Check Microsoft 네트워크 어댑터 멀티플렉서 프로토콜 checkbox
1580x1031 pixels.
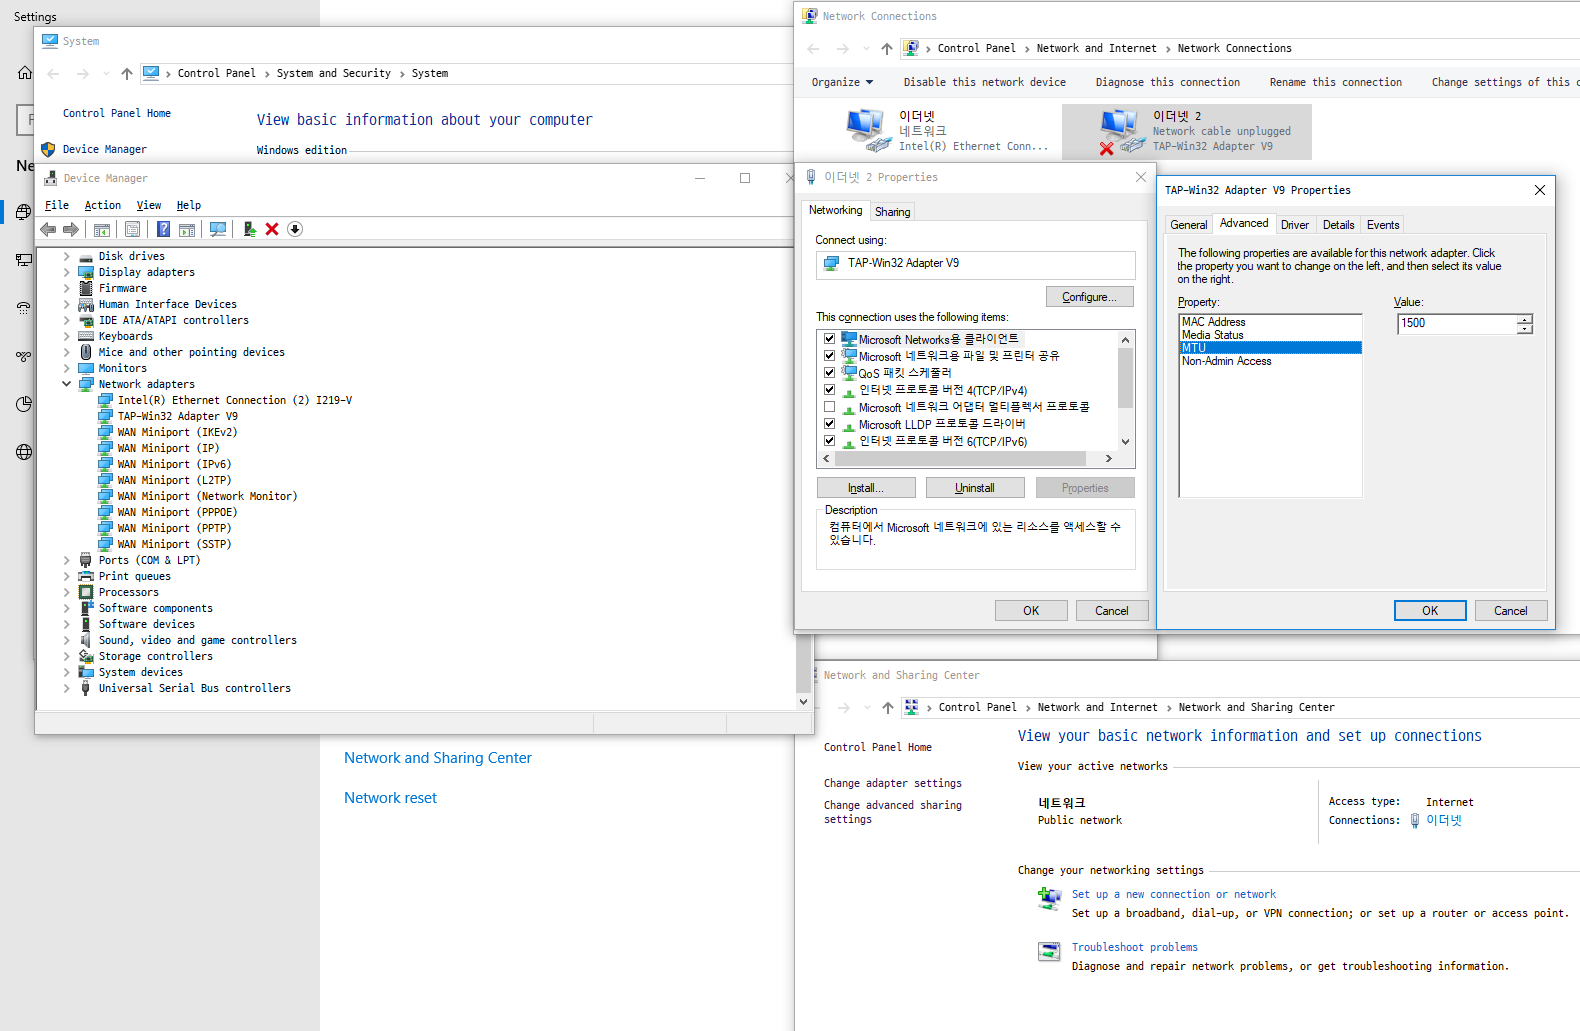click(x=829, y=407)
